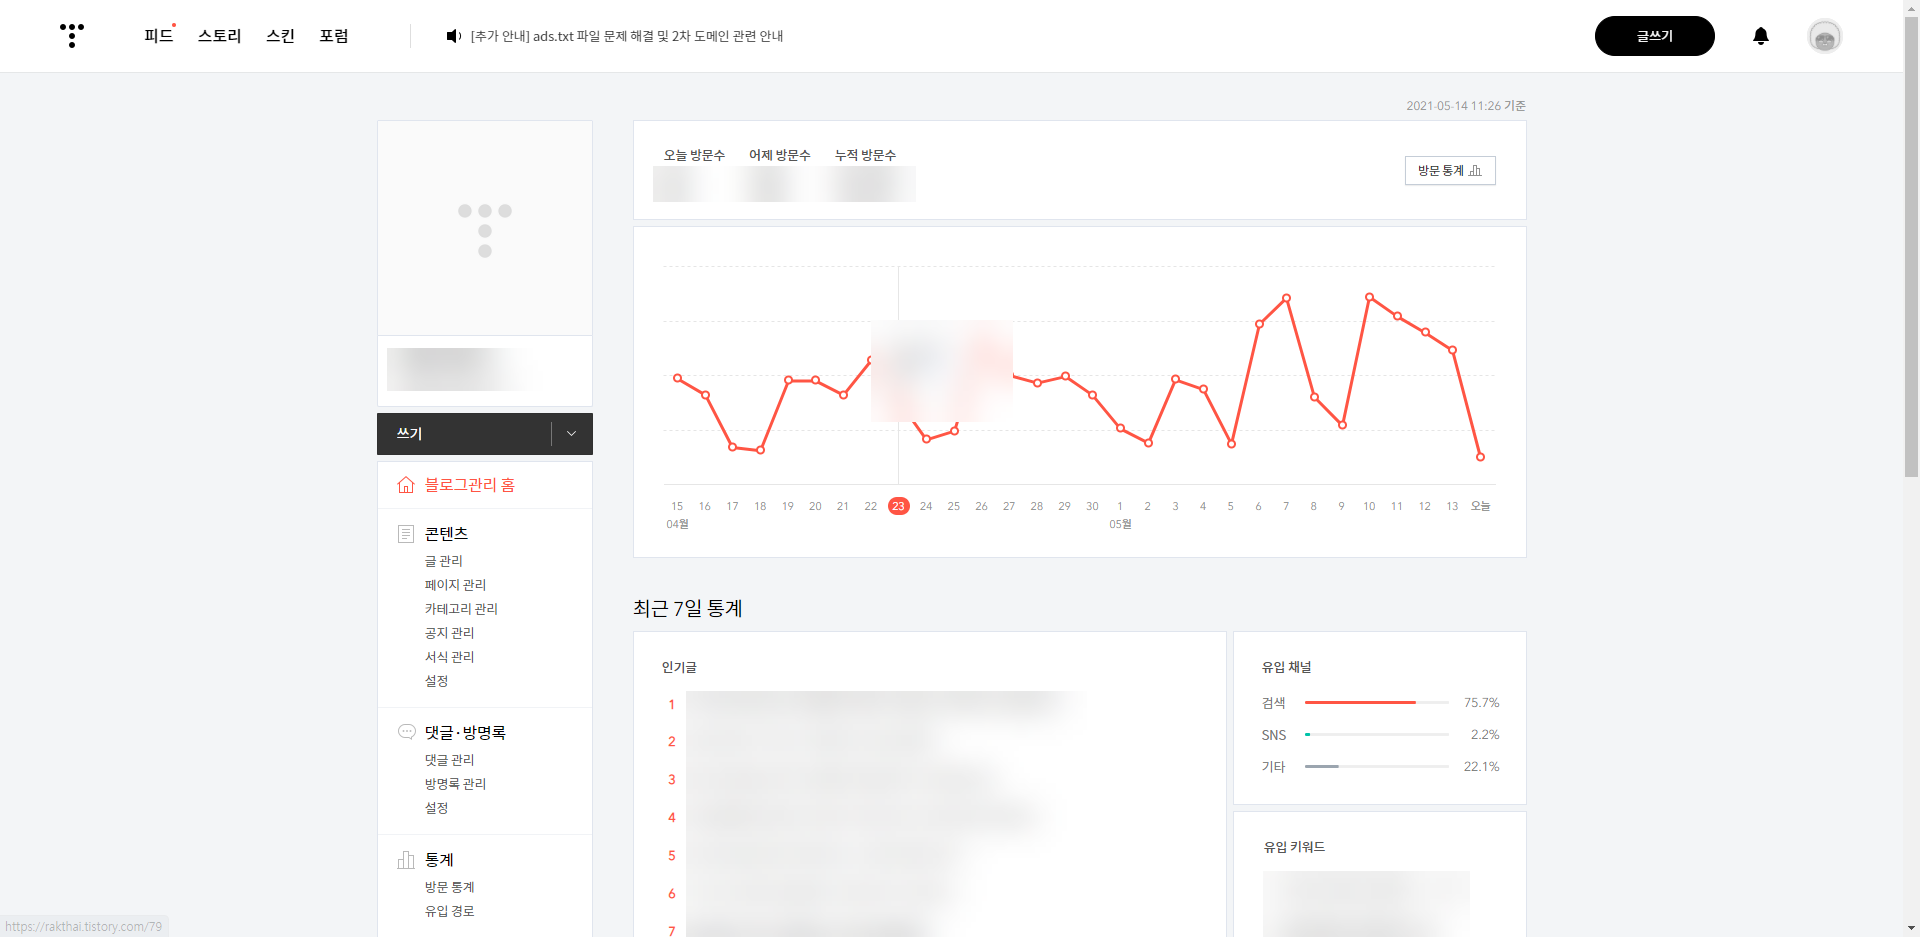This screenshot has height=937, width=1920.
Task: Click the 블로그관리 홈 house icon
Action: [x=406, y=485]
